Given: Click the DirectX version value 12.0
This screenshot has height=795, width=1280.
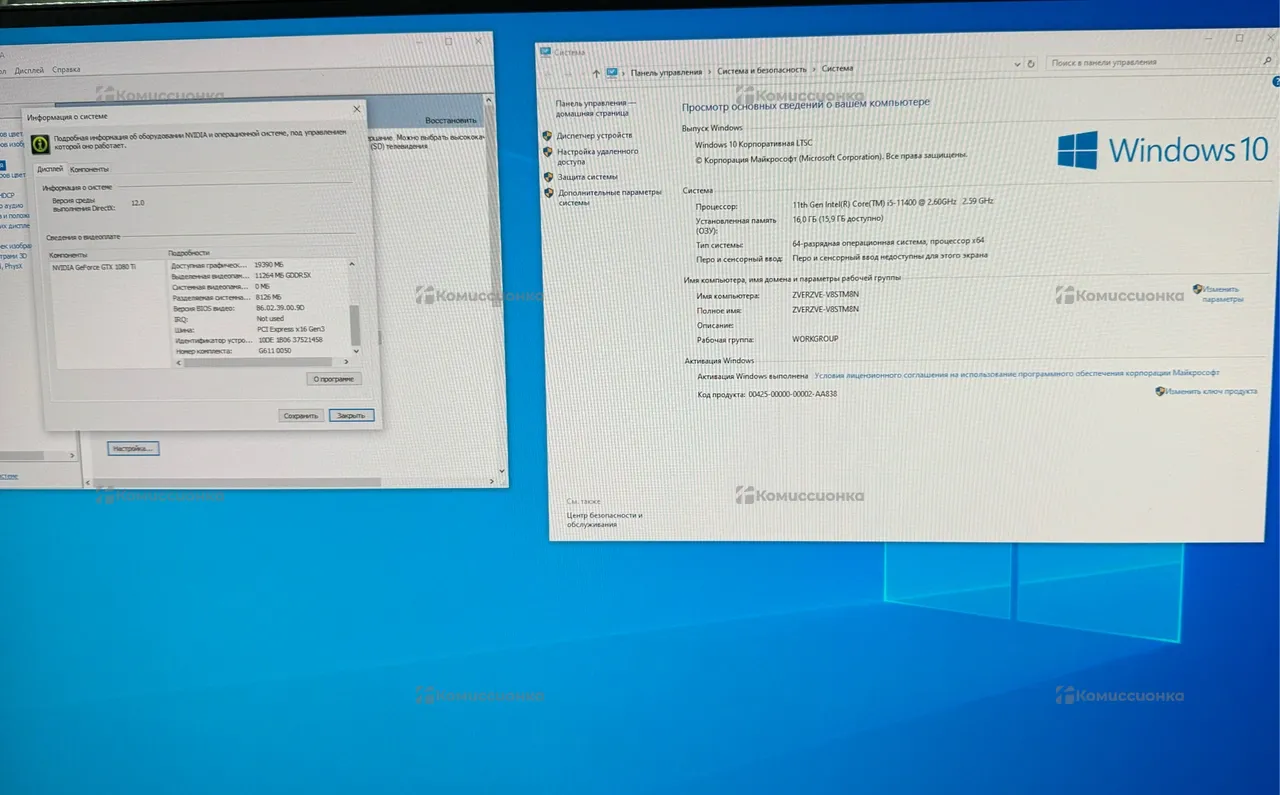Looking at the screenshot, I should pos(138,203).
